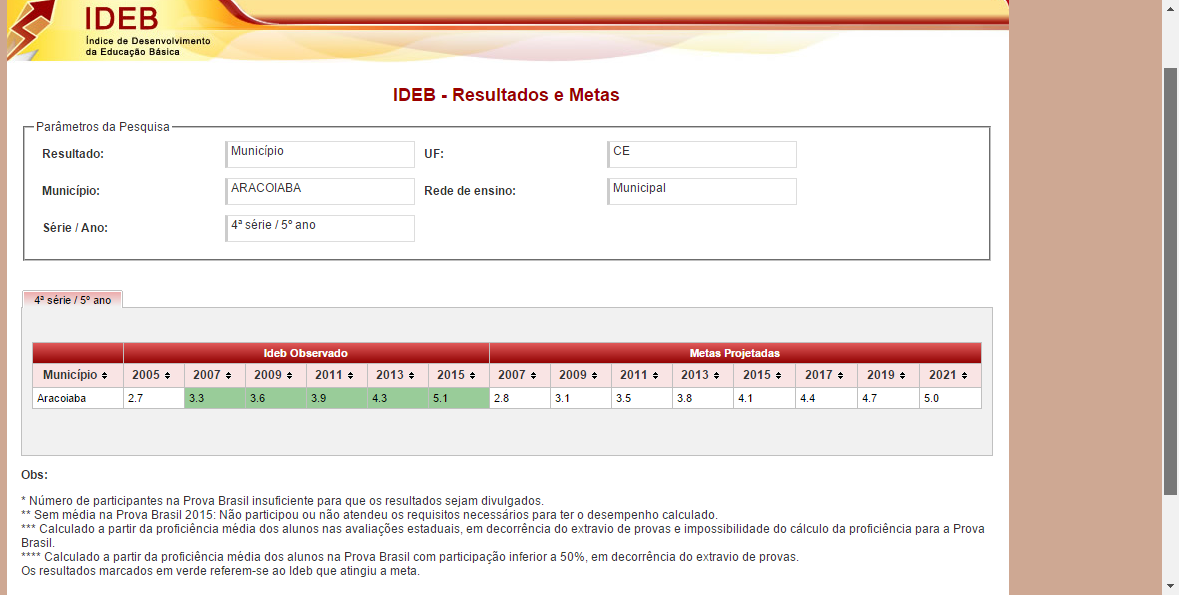Click the Rede de ensino field showing Municipal

[702, 191]
